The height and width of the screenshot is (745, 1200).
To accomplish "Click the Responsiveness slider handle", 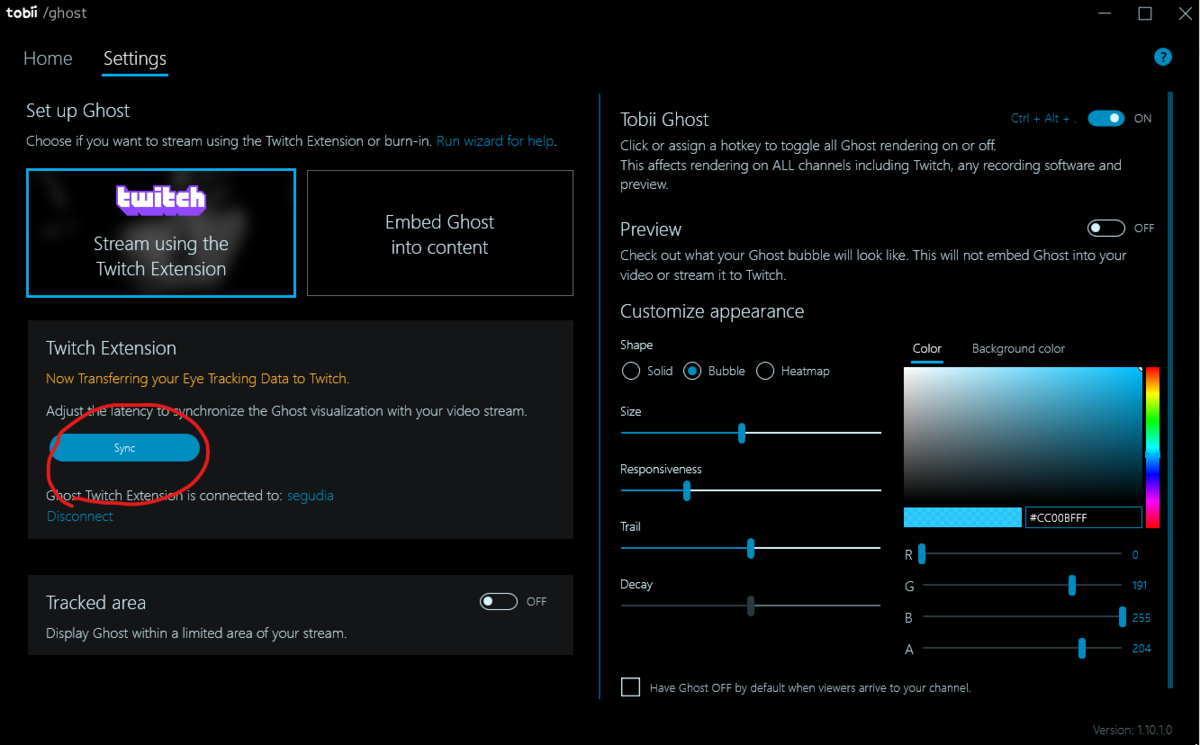I will 686,490.
